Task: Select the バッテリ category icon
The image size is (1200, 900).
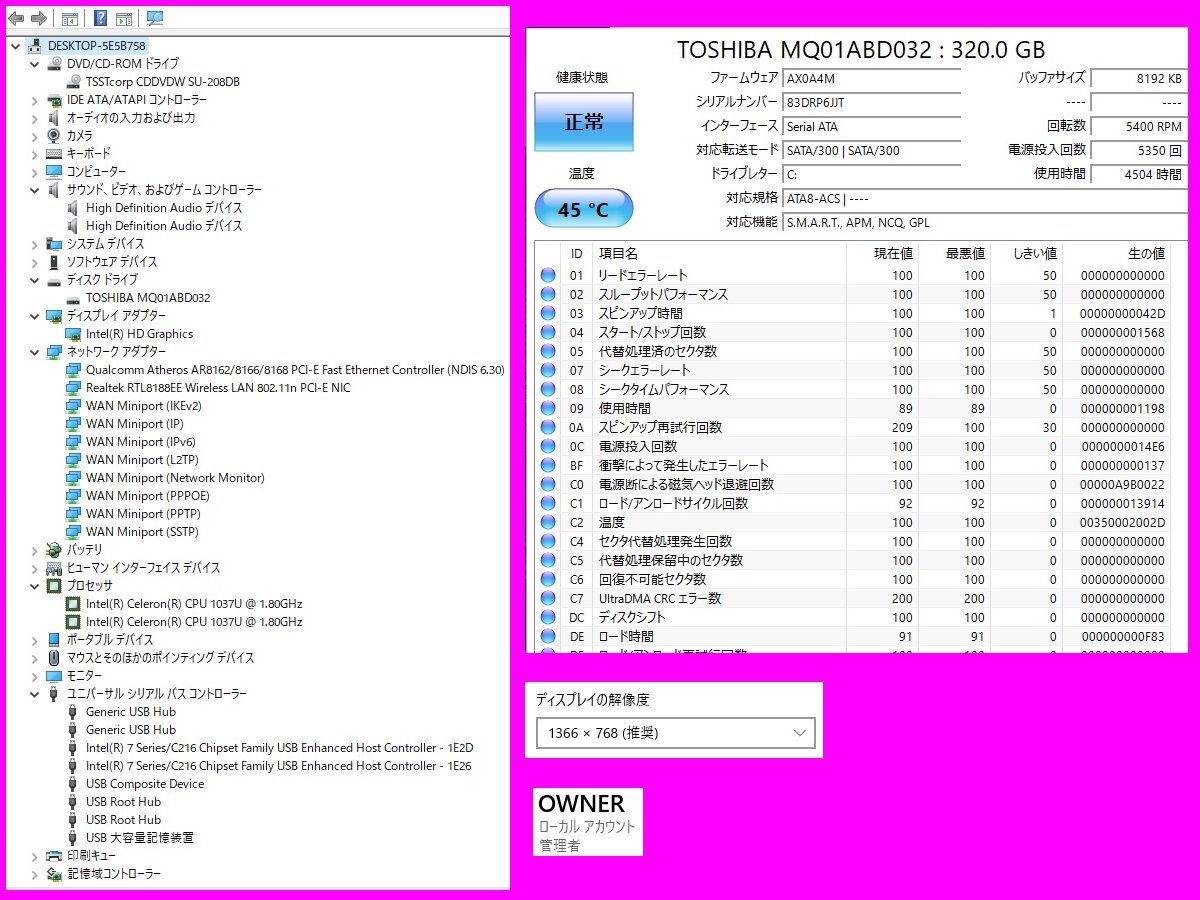Action: [x=54, y=549]
